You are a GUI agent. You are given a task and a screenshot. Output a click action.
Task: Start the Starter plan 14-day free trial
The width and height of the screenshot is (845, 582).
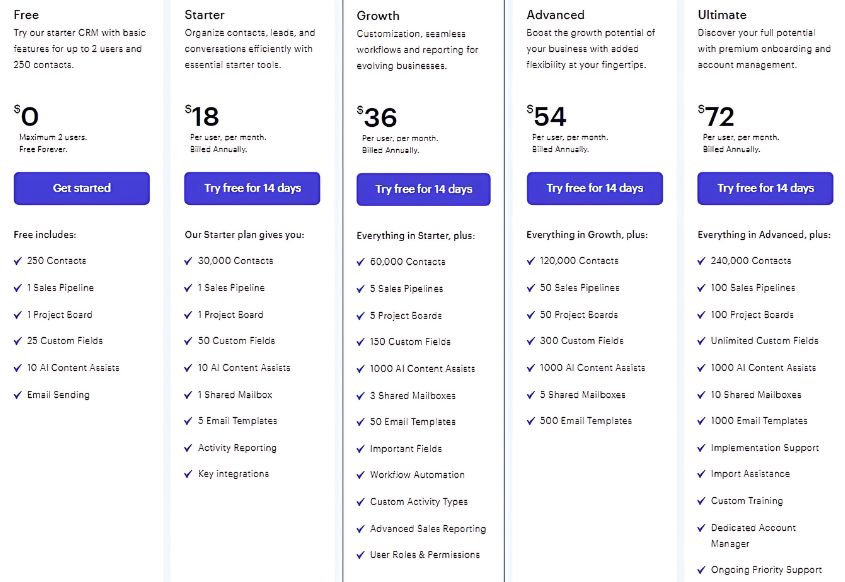[x=252, y=188]
